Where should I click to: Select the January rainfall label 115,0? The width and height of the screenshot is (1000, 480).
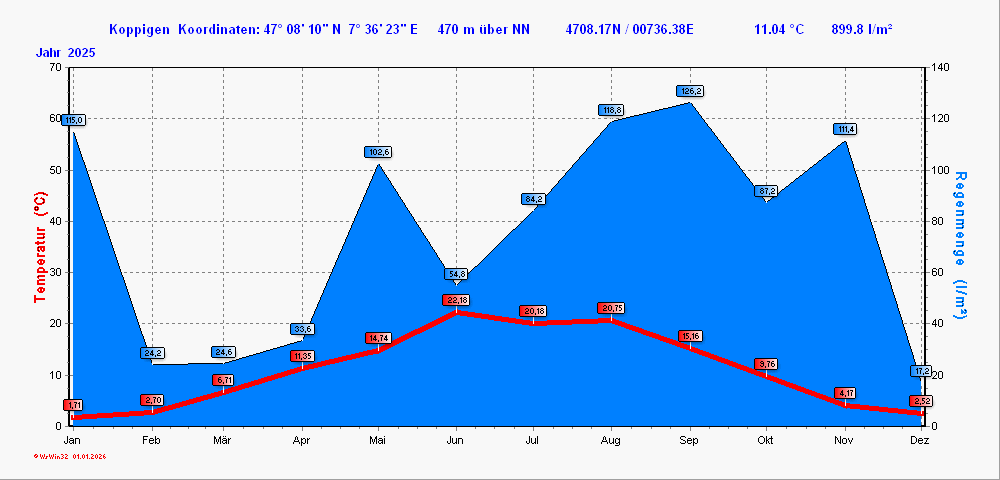[73, 120]
